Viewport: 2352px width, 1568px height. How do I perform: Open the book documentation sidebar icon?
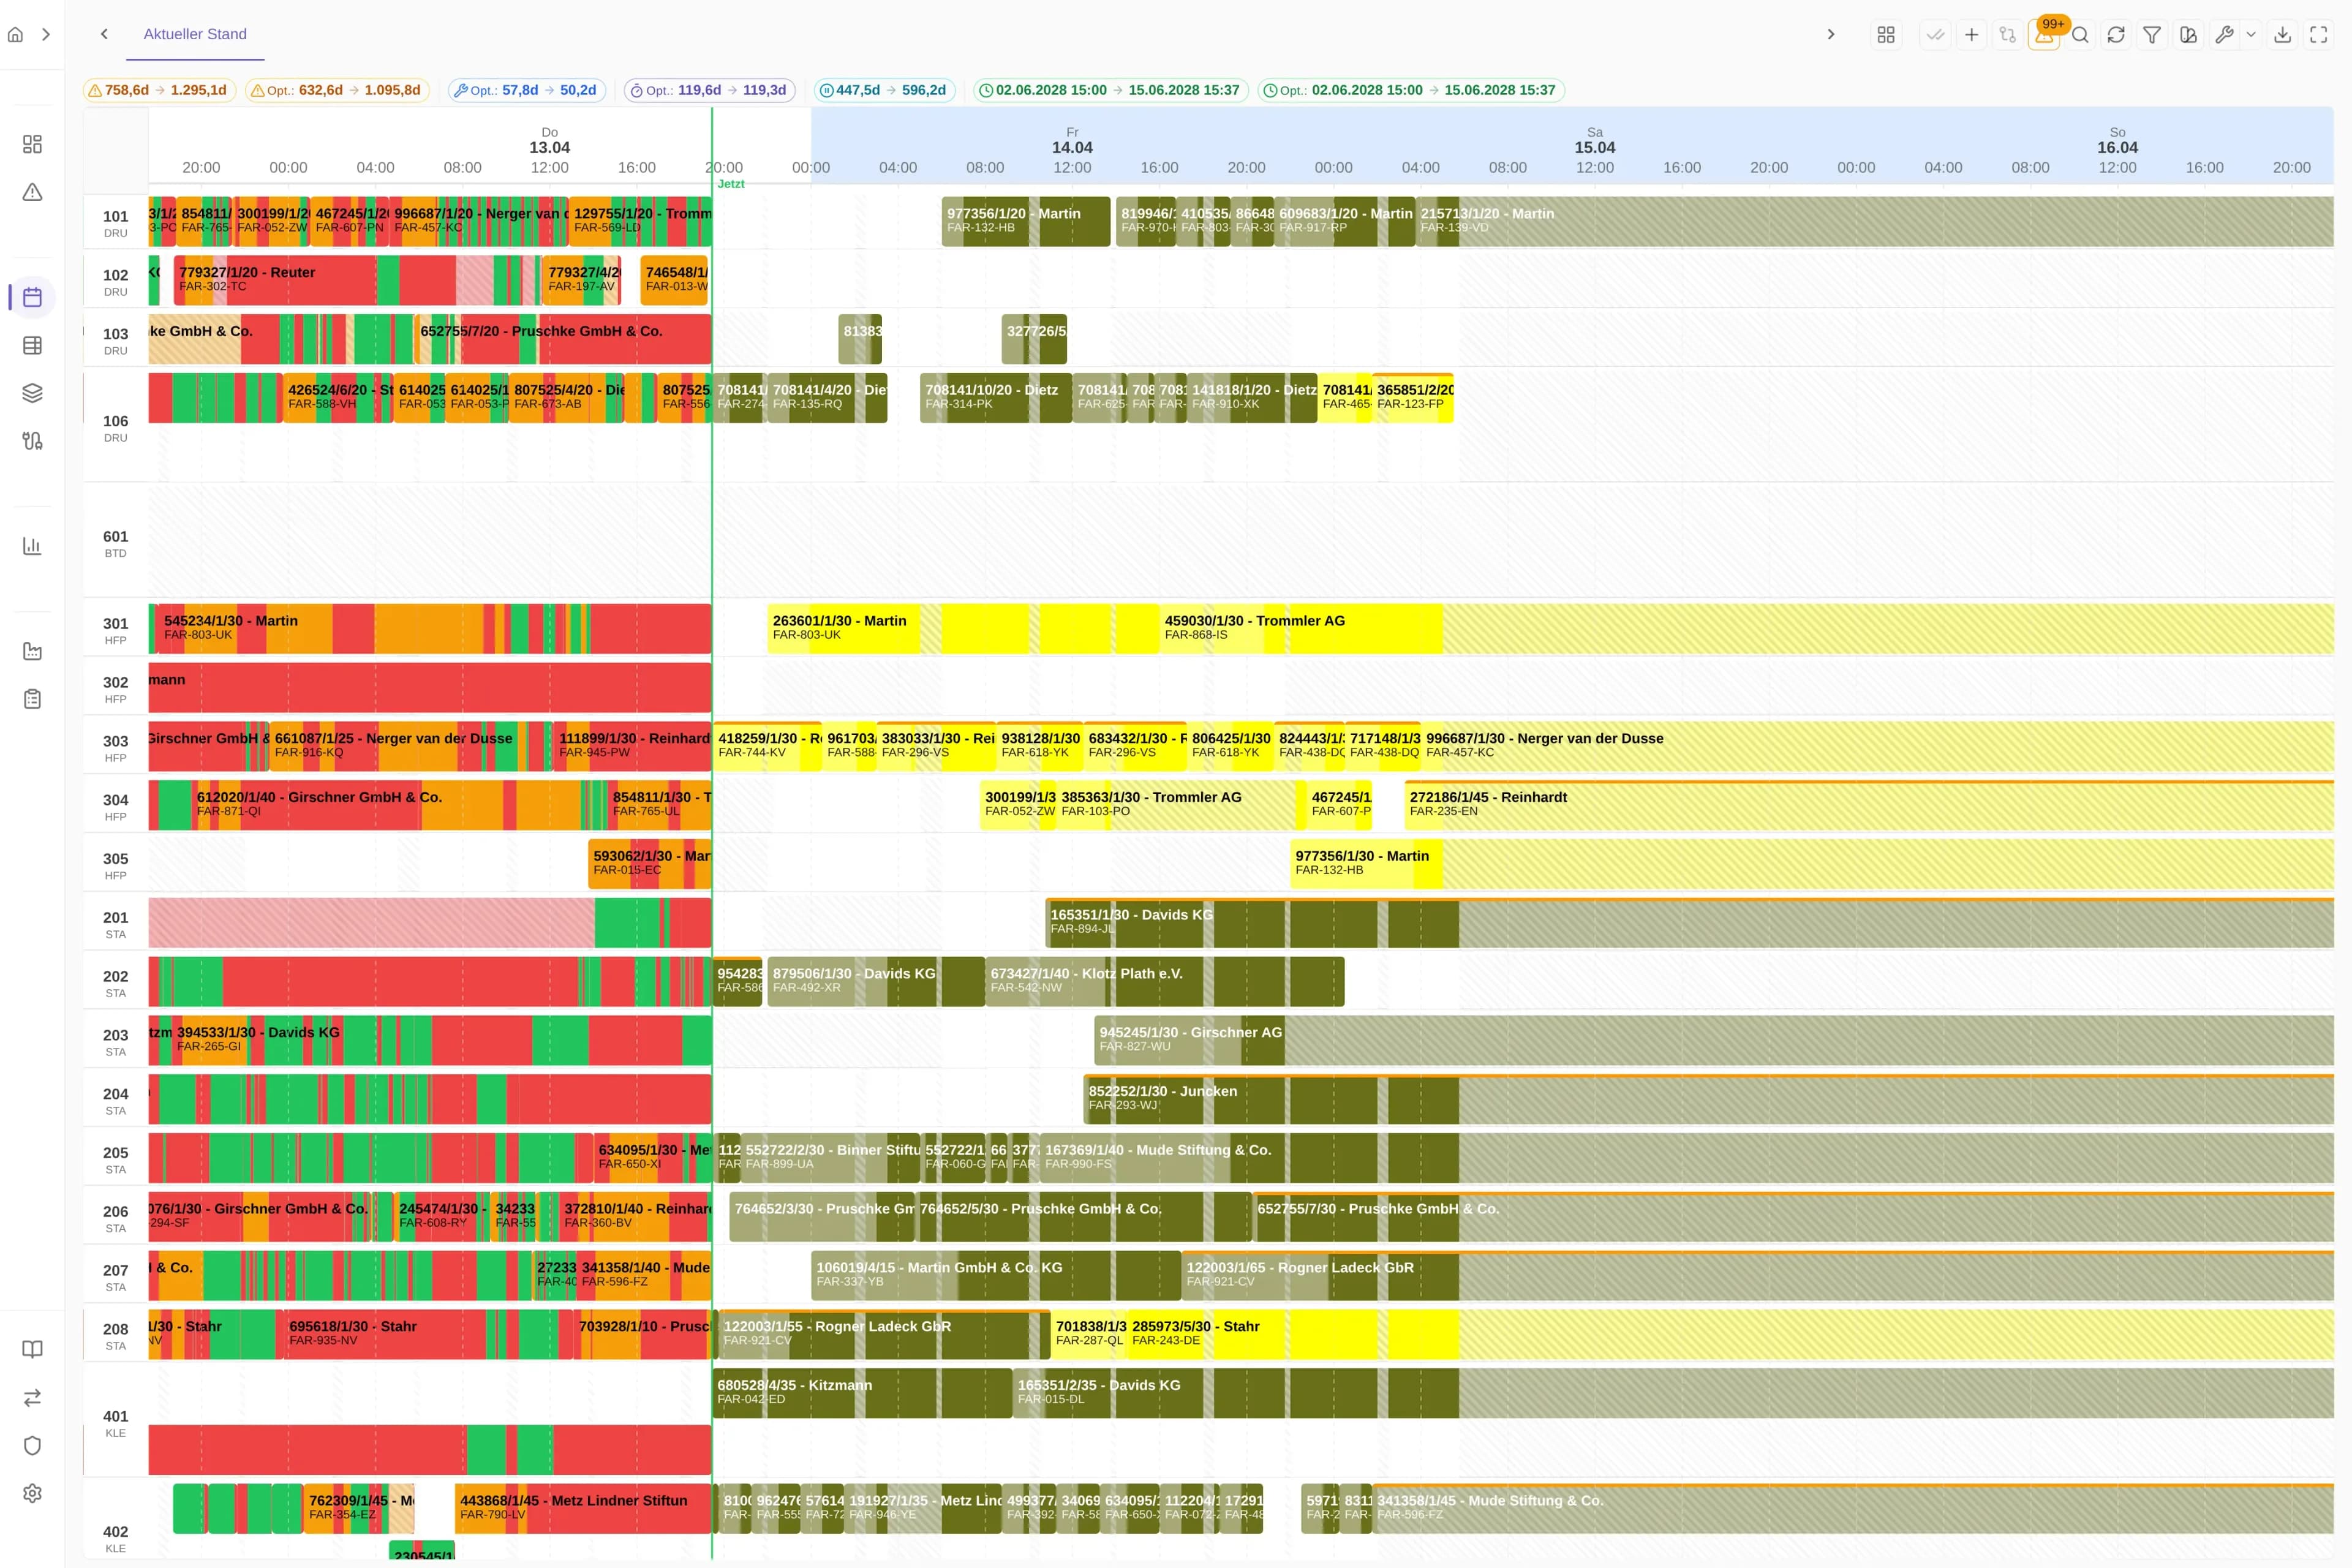point(32,1349)
